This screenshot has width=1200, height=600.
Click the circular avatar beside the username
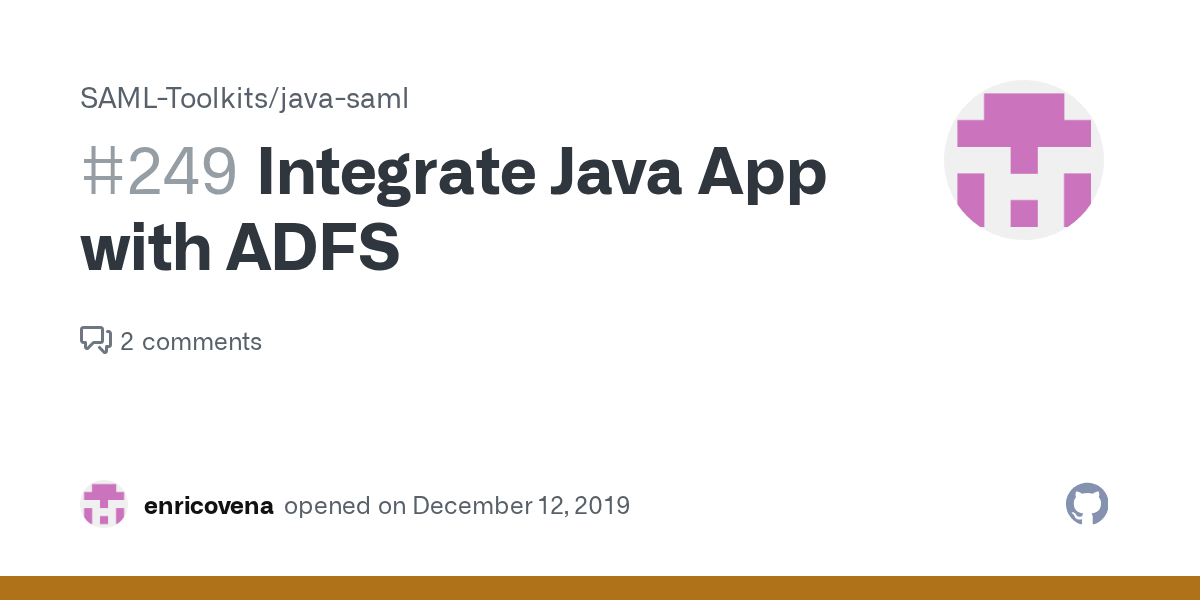point(104,505)
